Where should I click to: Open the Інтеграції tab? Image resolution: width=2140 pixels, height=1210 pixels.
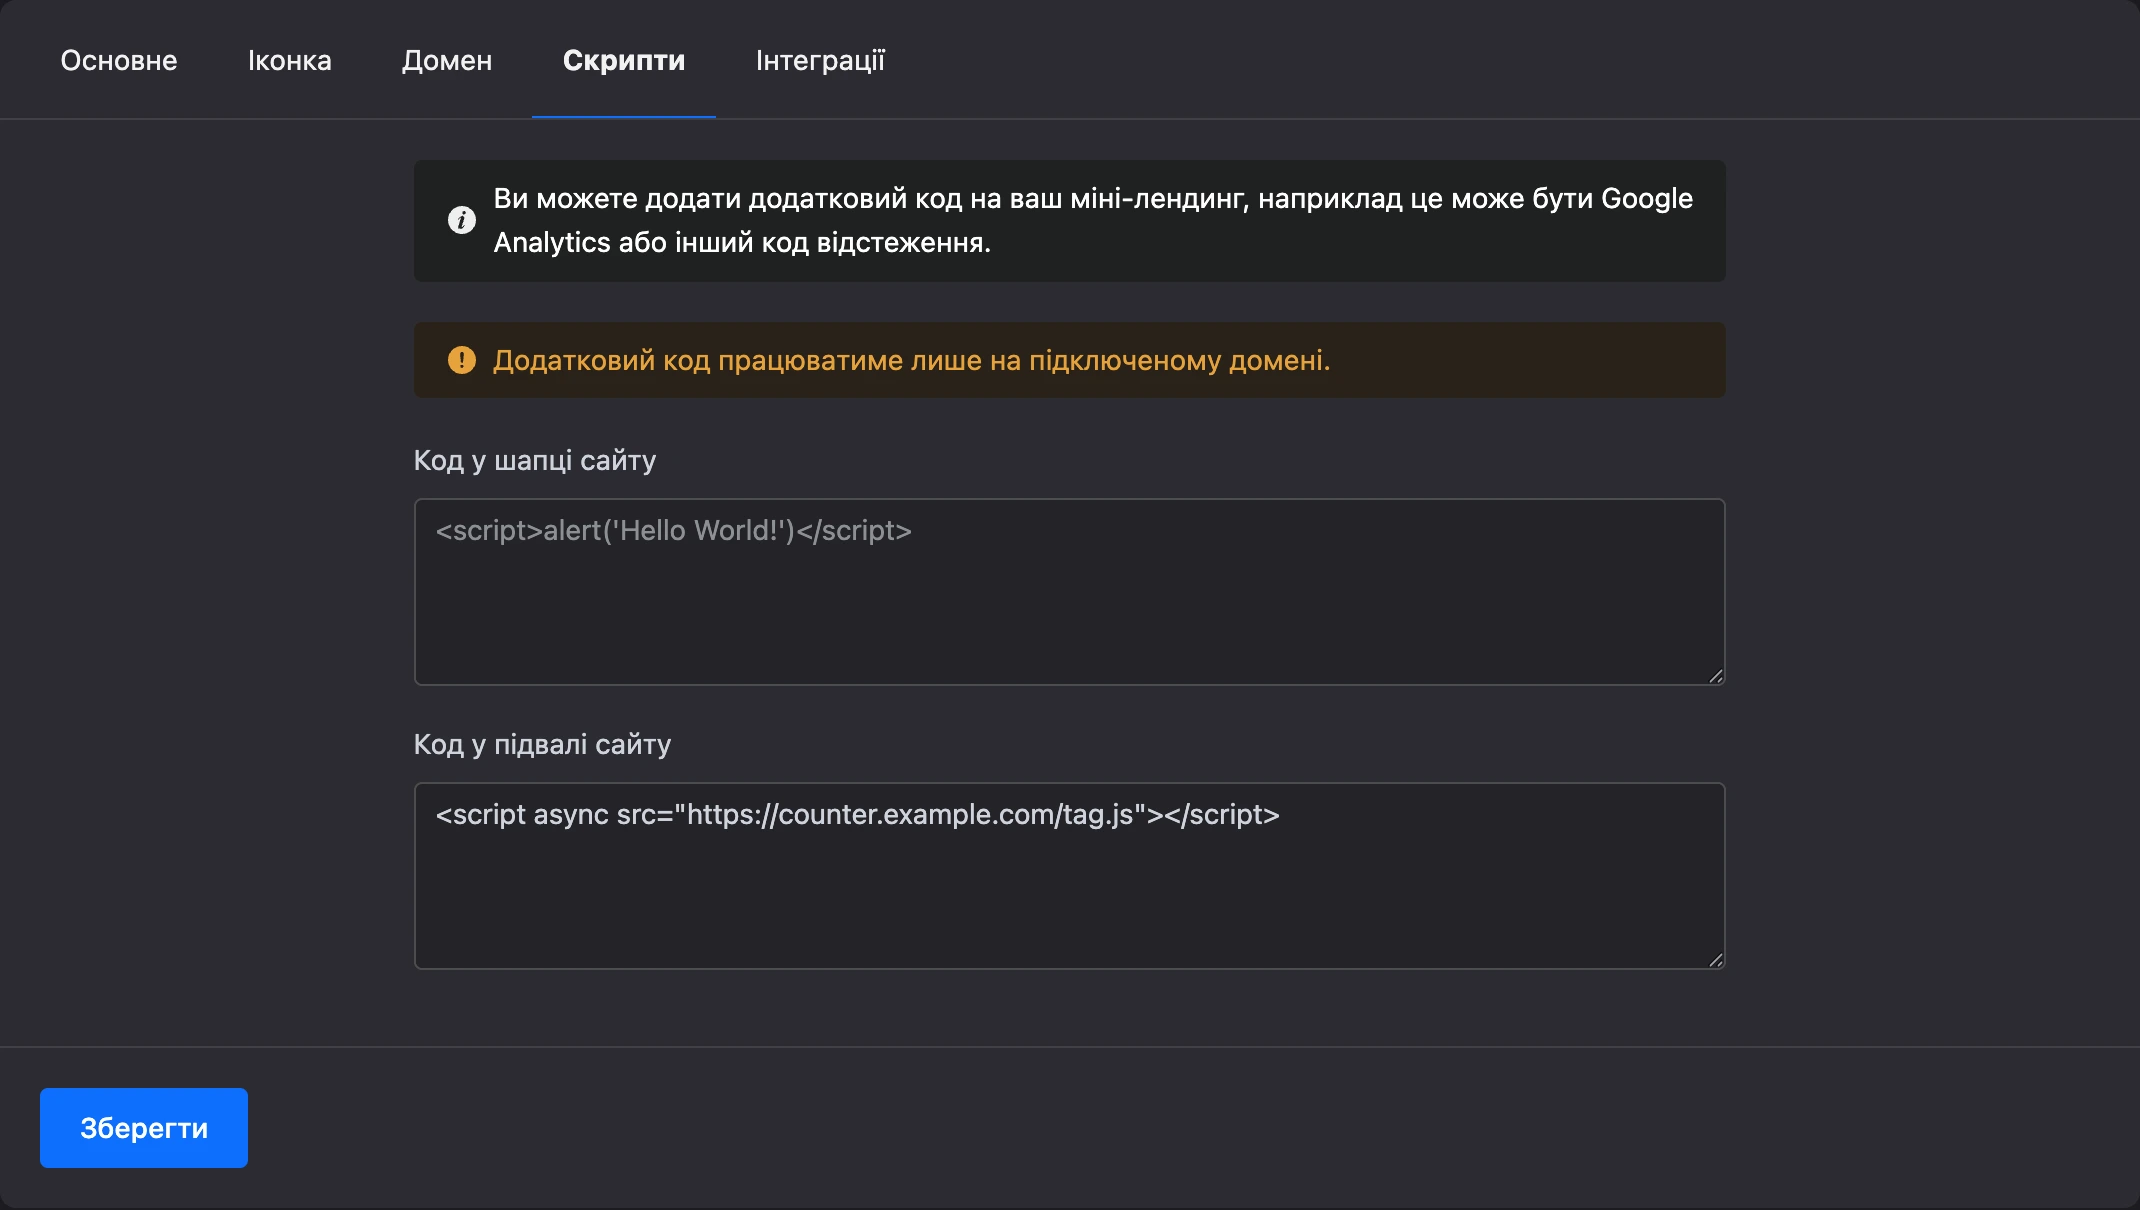tap(821, 60)
